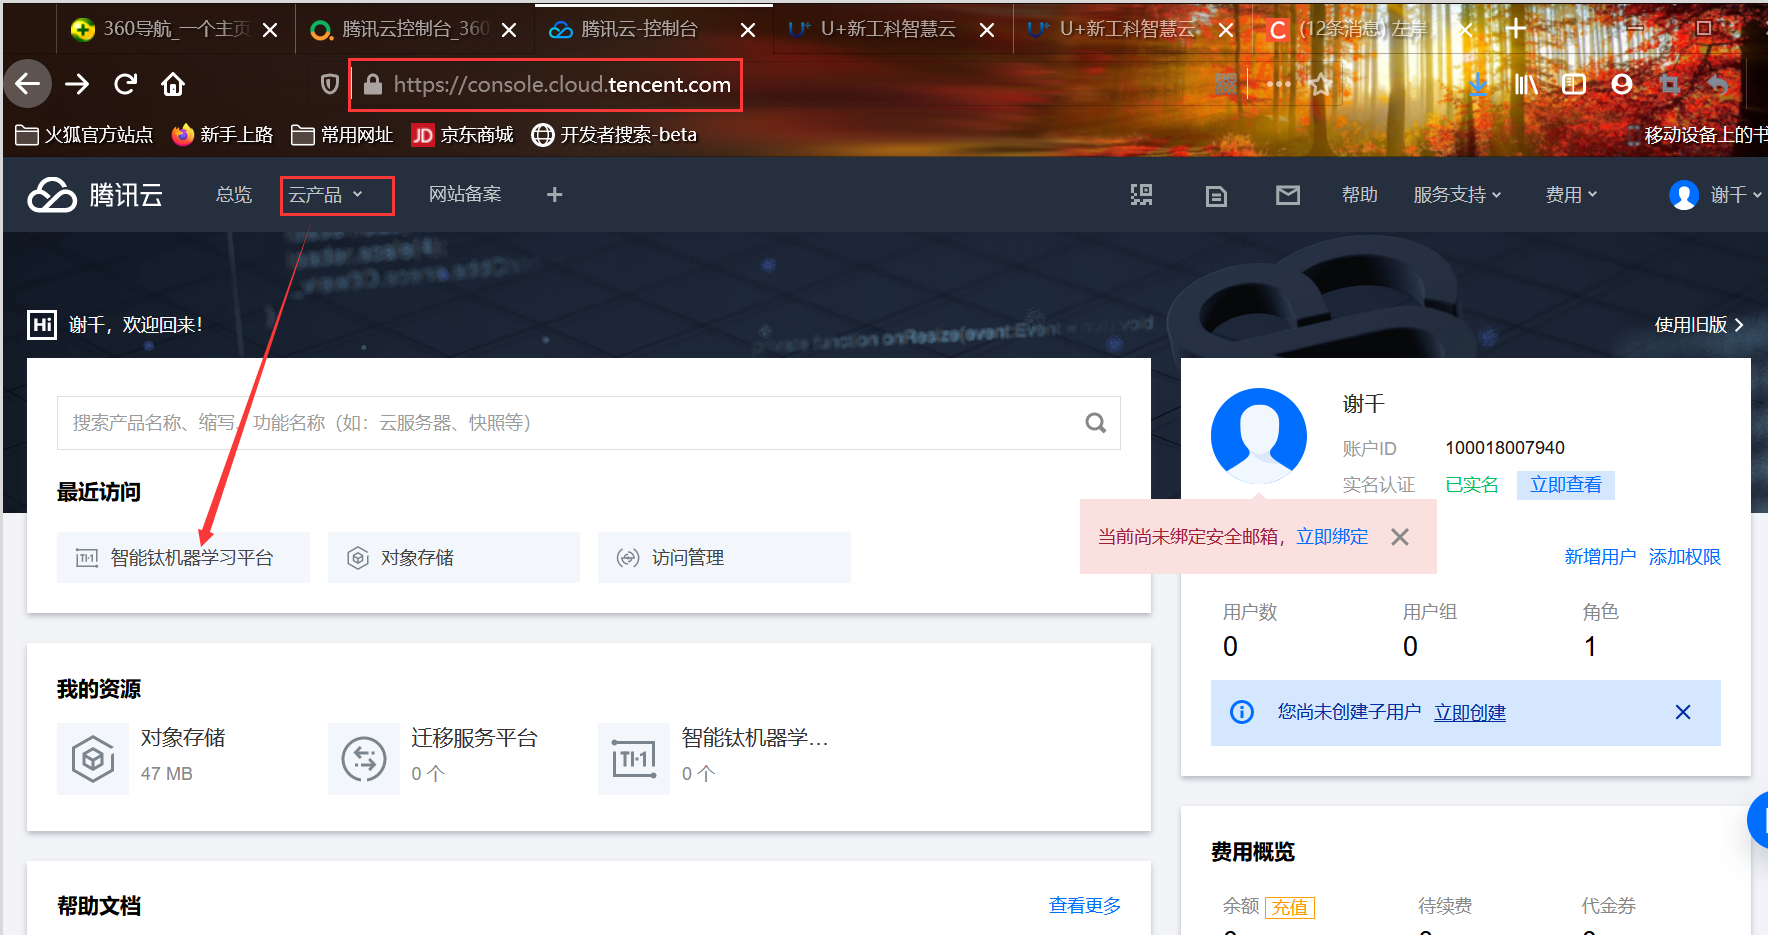Viewport: 1768px width, 935px height.
Task: Reload the current page
Action: click(125, 84)
